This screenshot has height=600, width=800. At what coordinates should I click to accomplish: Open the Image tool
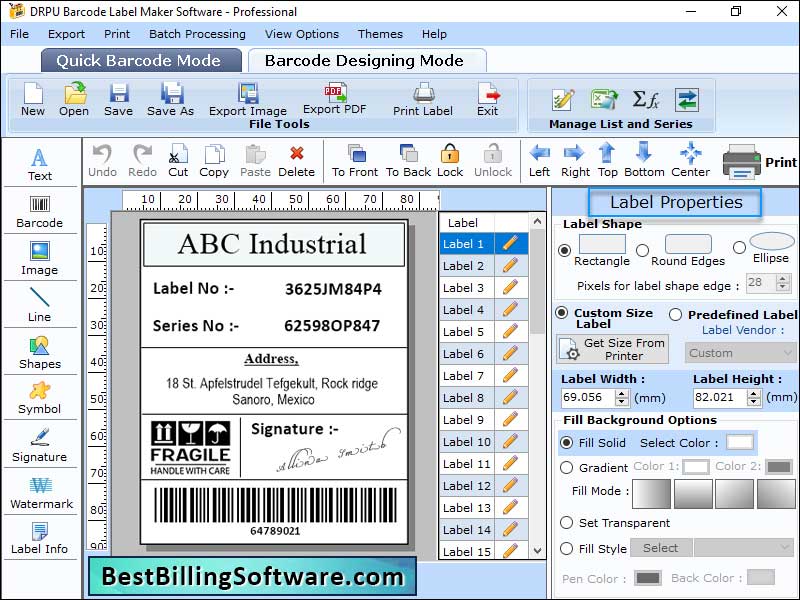click(x=40, y=258)
